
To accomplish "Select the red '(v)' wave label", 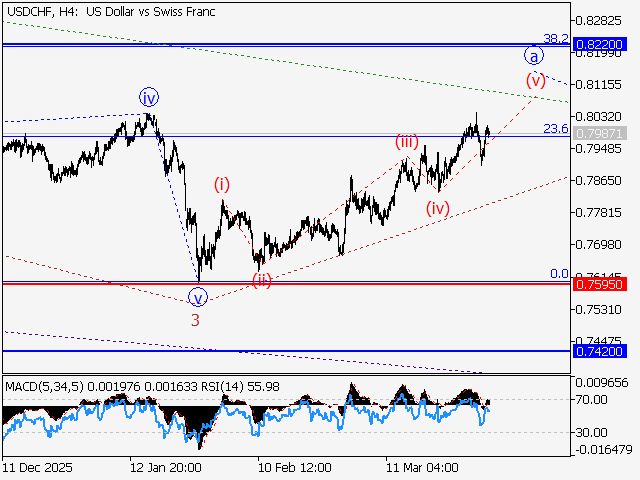I will pyautogui.click(x=537, y=80).
